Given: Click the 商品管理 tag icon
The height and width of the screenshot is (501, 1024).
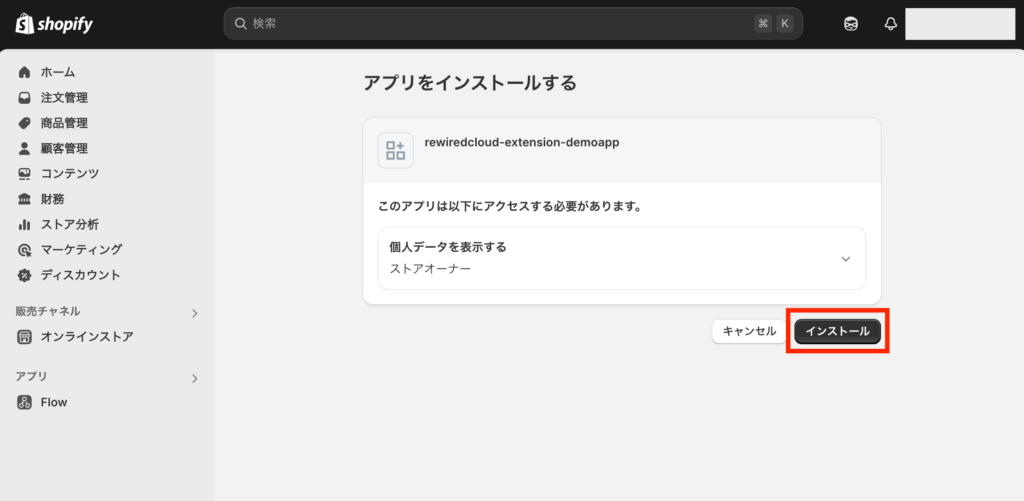Looking at the screenshot, I should (x=24, y=123).
